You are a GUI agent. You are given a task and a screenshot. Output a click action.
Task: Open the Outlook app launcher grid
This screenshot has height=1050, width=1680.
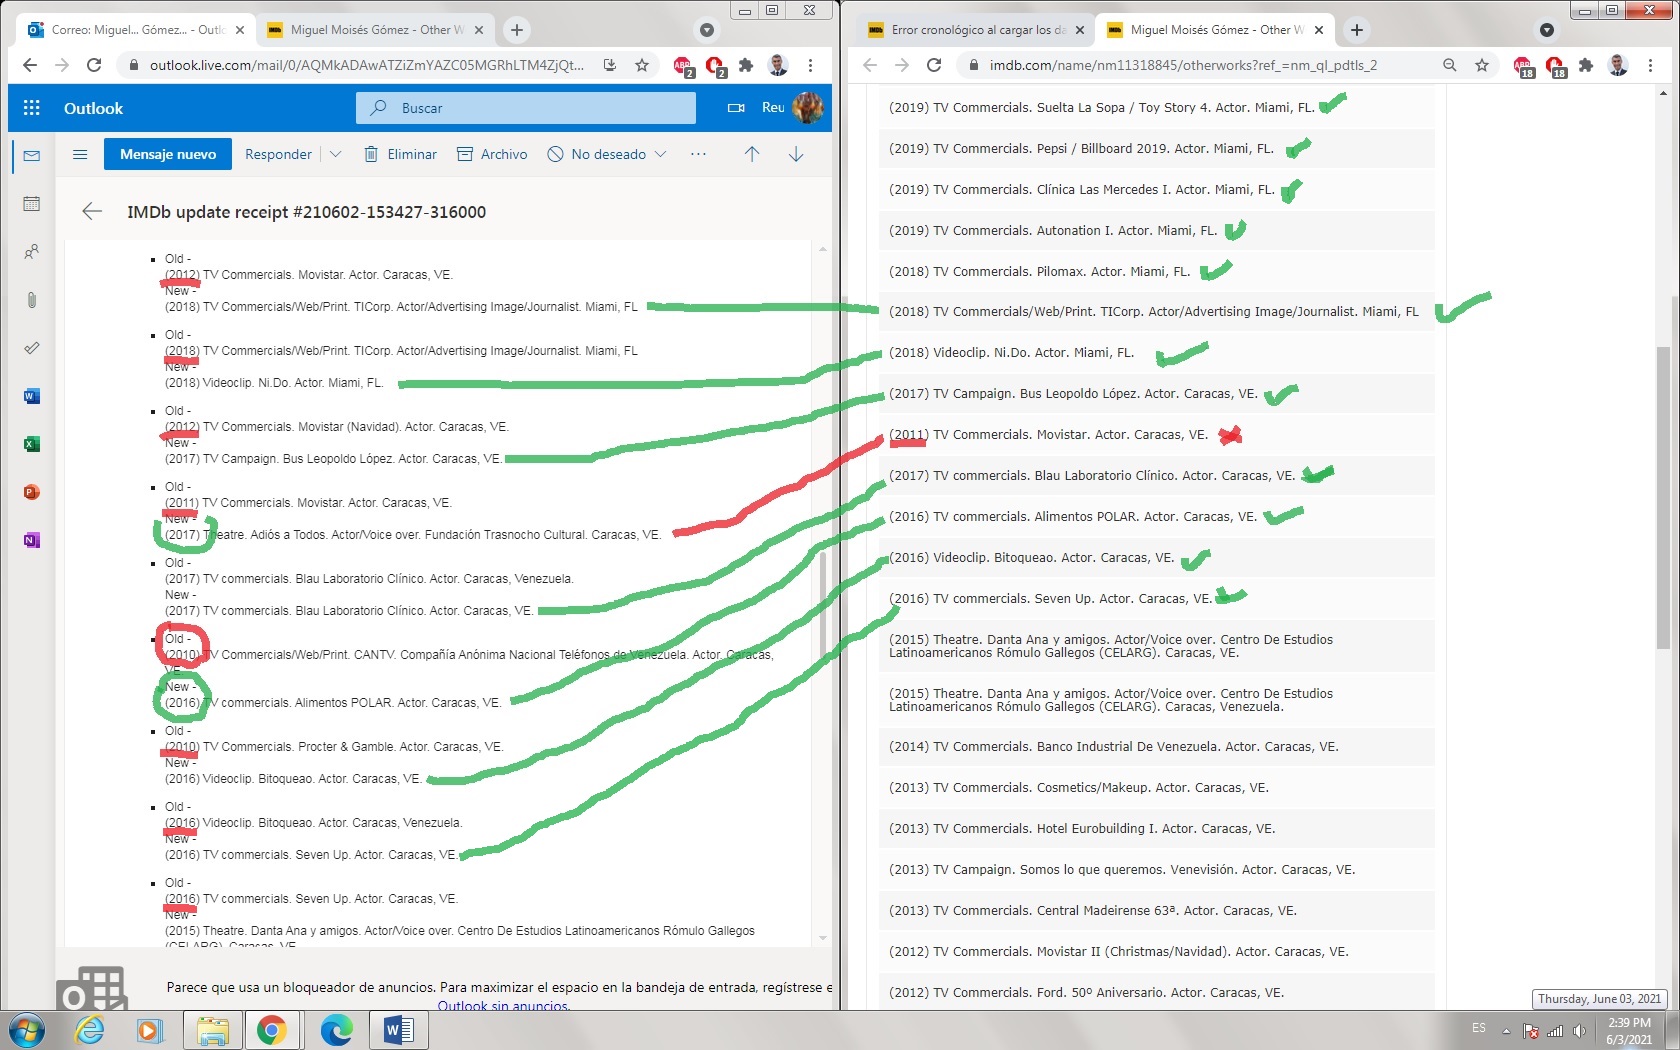pyautogui.click(x=32, y=108)
